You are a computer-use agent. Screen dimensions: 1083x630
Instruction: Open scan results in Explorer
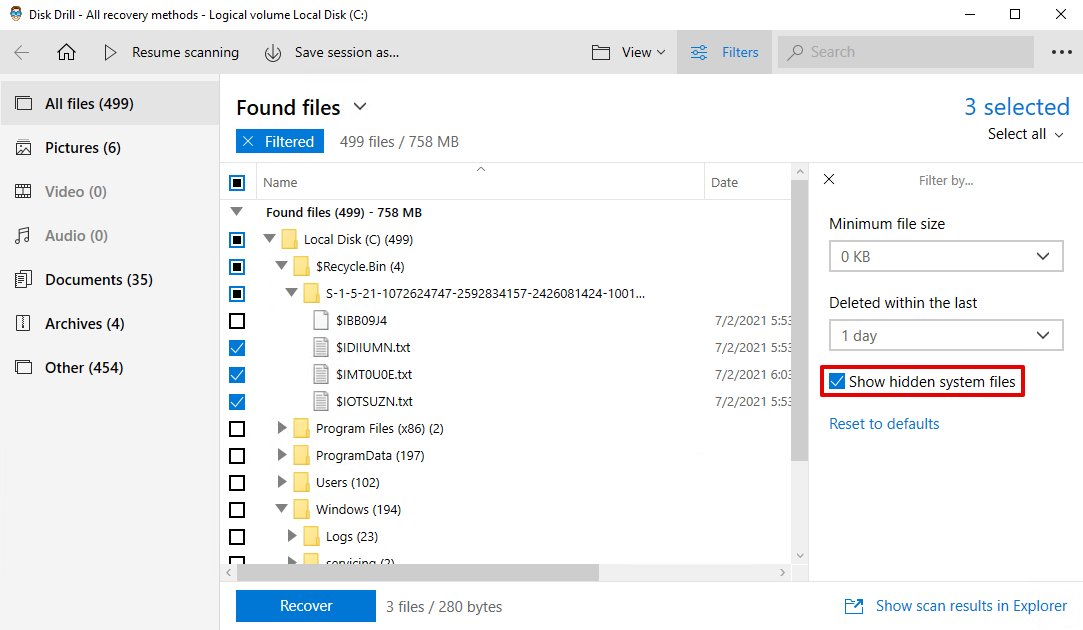(970, 606)
